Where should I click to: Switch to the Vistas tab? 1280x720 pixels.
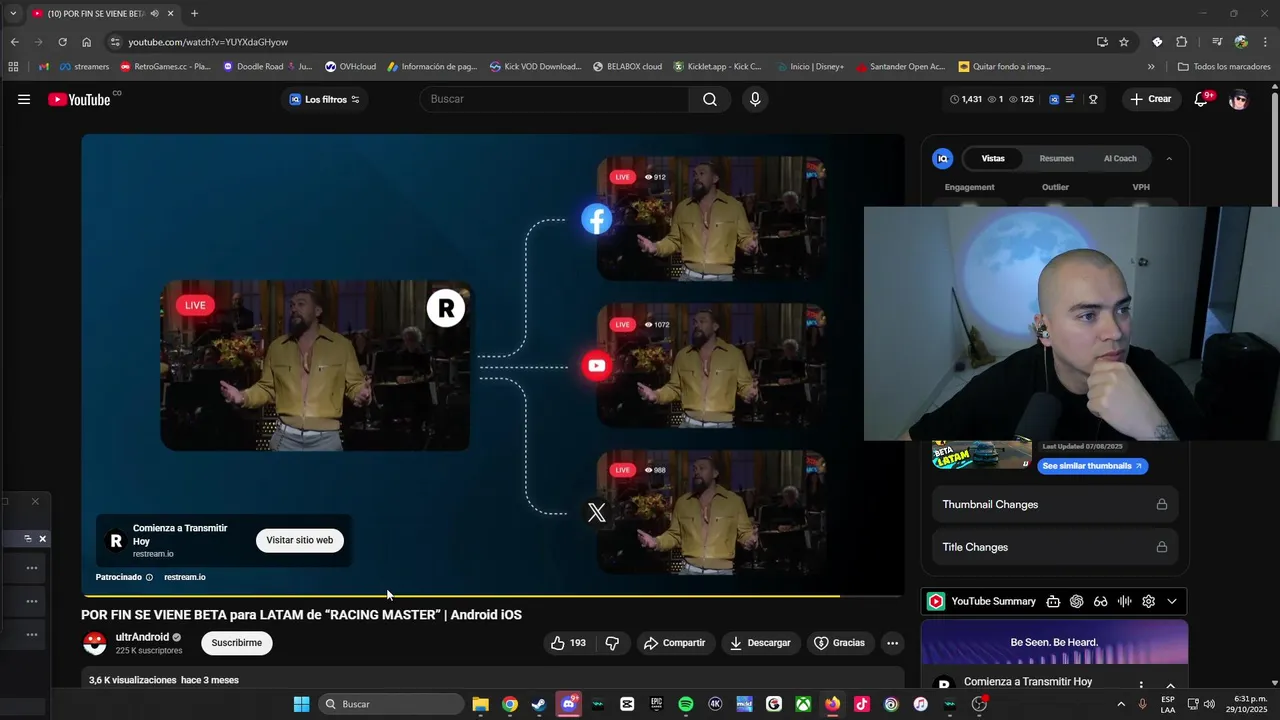click(x=993, y=158)
